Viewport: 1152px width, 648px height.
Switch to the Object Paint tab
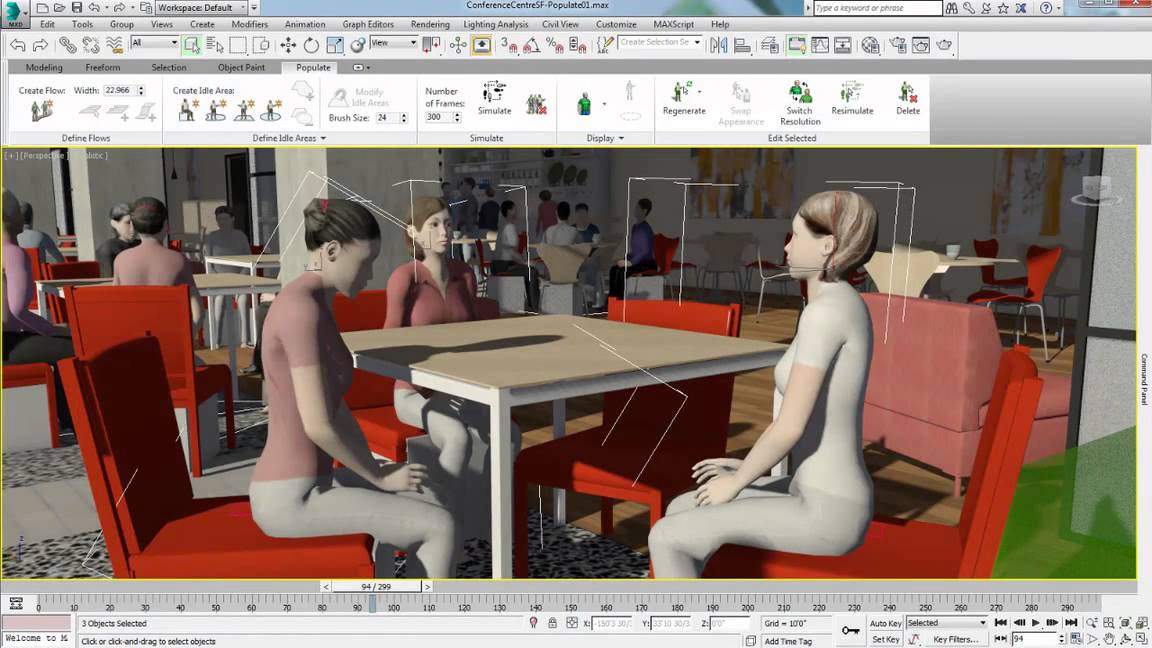[x=241, y=68]
